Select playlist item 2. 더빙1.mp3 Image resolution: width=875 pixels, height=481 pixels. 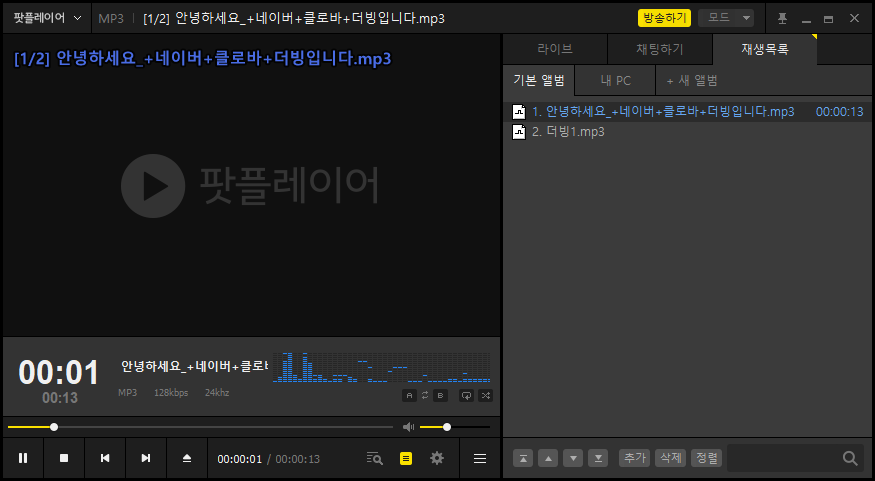tap(688, 132)
